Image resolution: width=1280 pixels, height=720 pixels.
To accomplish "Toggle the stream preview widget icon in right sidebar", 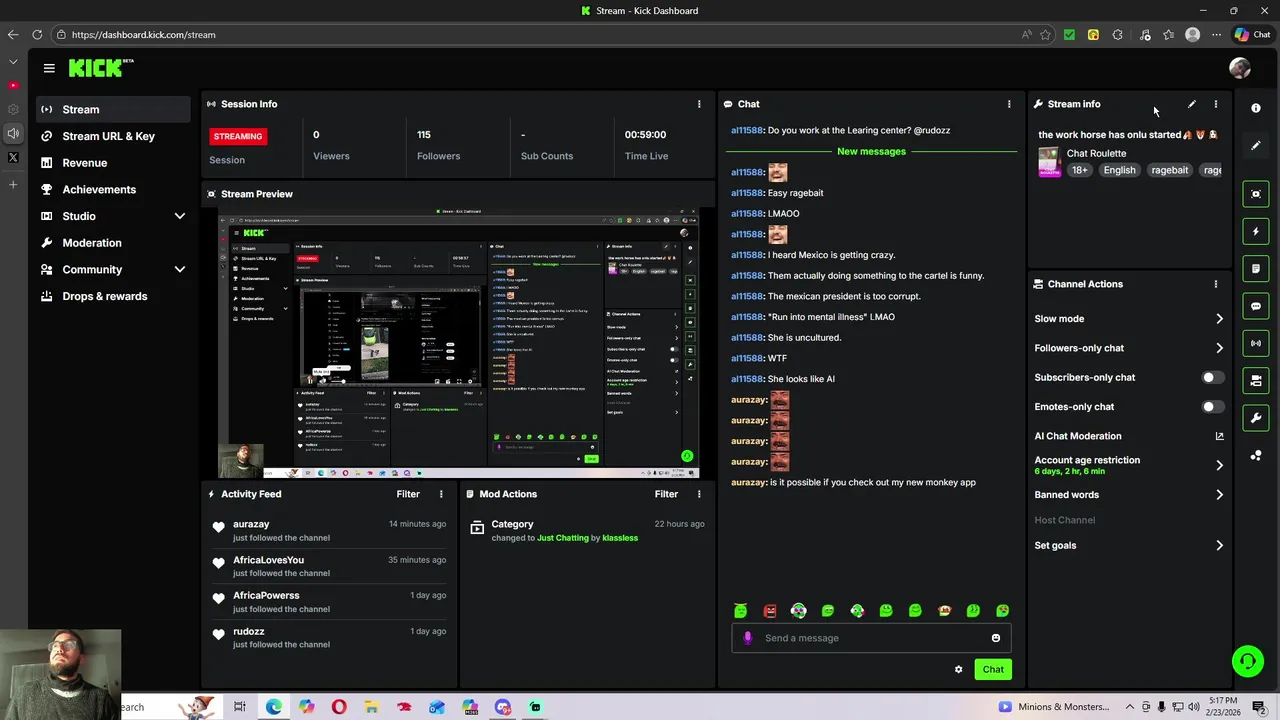I will point(1256,194).
